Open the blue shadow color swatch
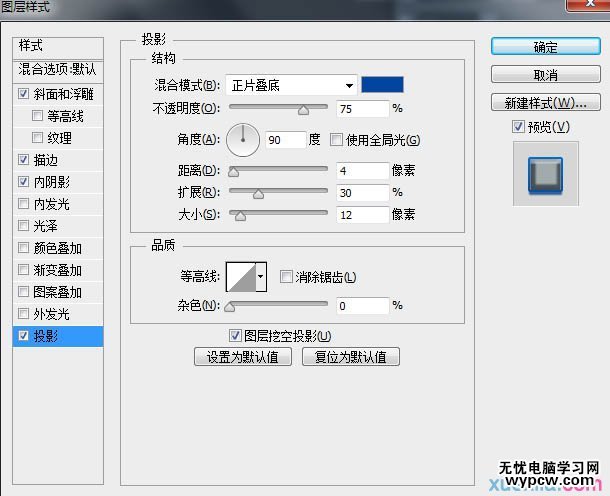 382,84
